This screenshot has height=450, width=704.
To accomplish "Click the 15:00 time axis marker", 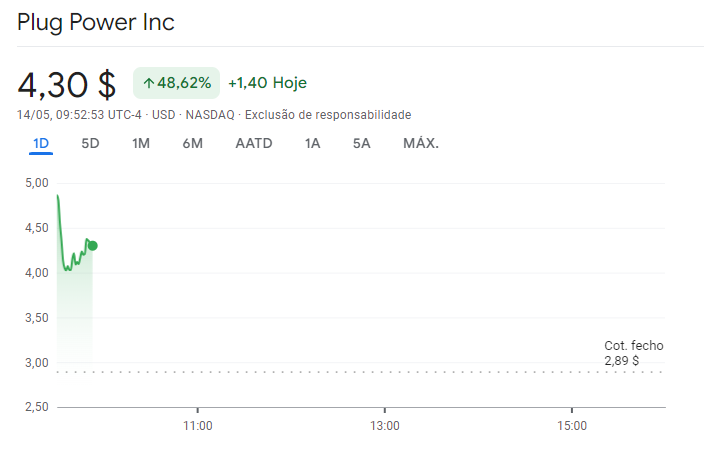I will (x=572, y=426).
